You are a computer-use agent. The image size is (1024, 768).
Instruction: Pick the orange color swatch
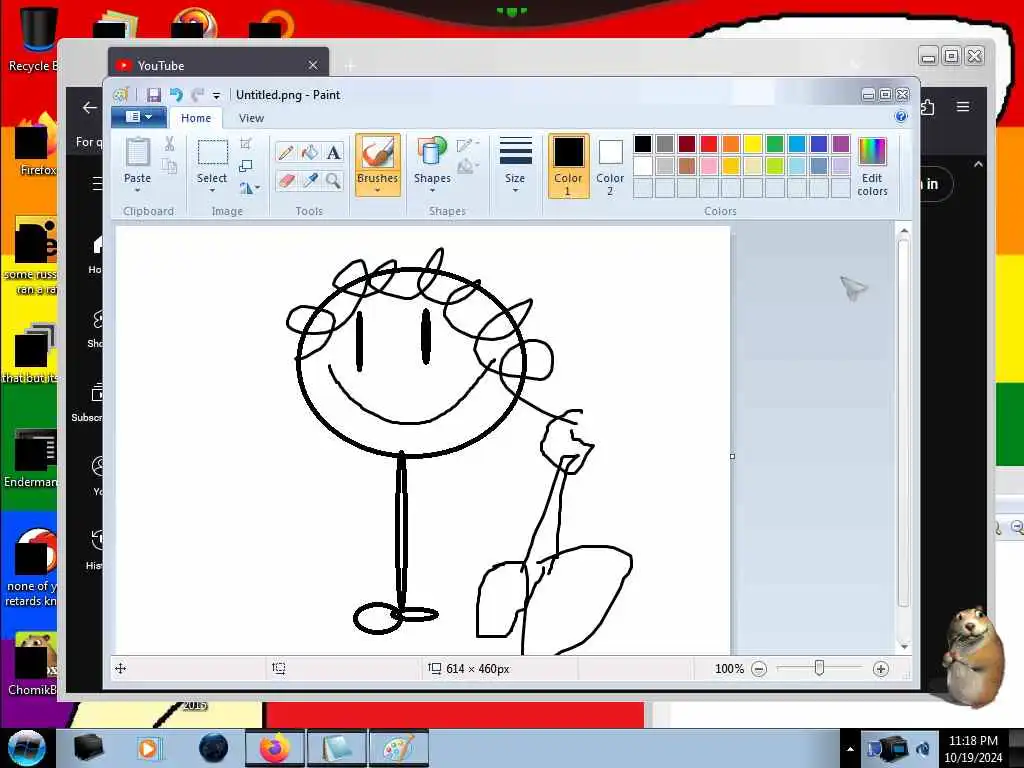coord(731,144)
